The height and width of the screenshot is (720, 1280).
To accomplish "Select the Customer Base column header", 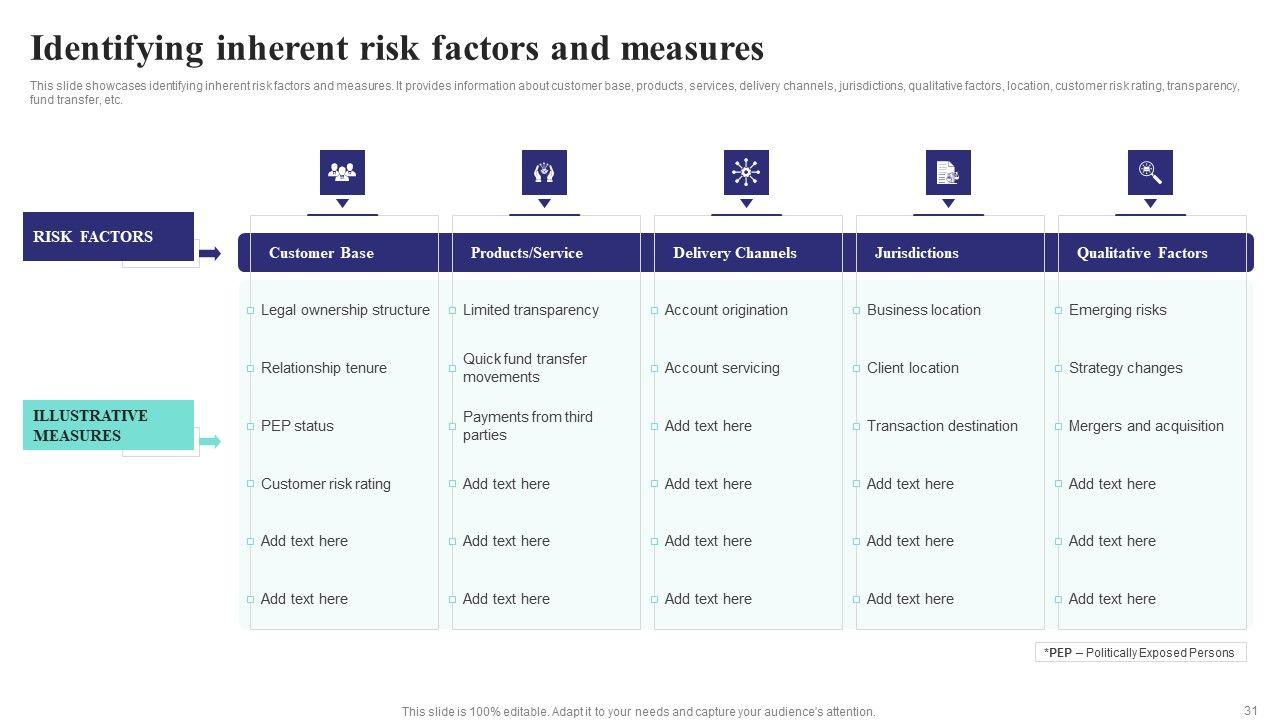I will [321, 253].
